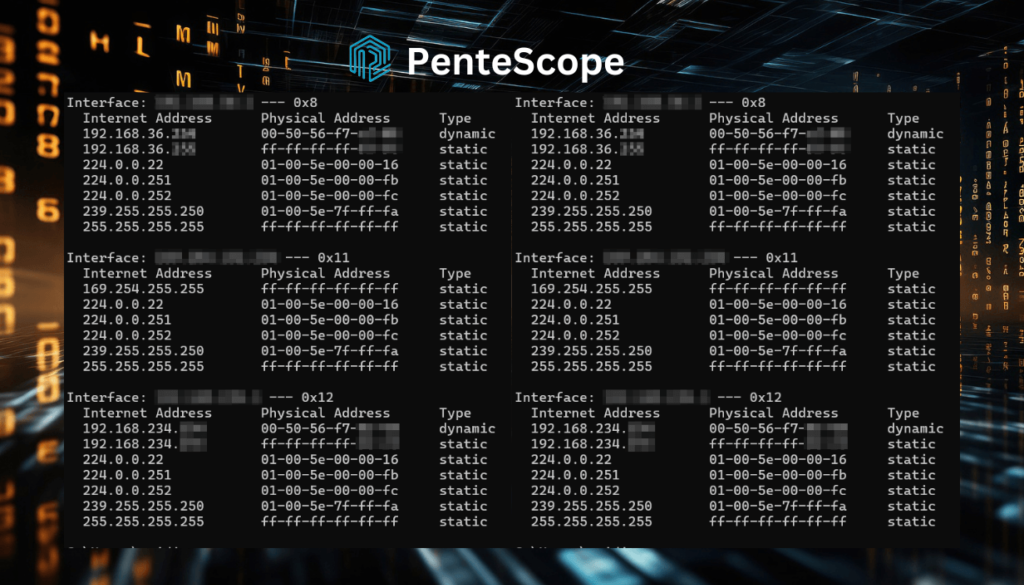
Task: Click 'dynamic' type in left 0x8 table
Action: tap(467, 134)
